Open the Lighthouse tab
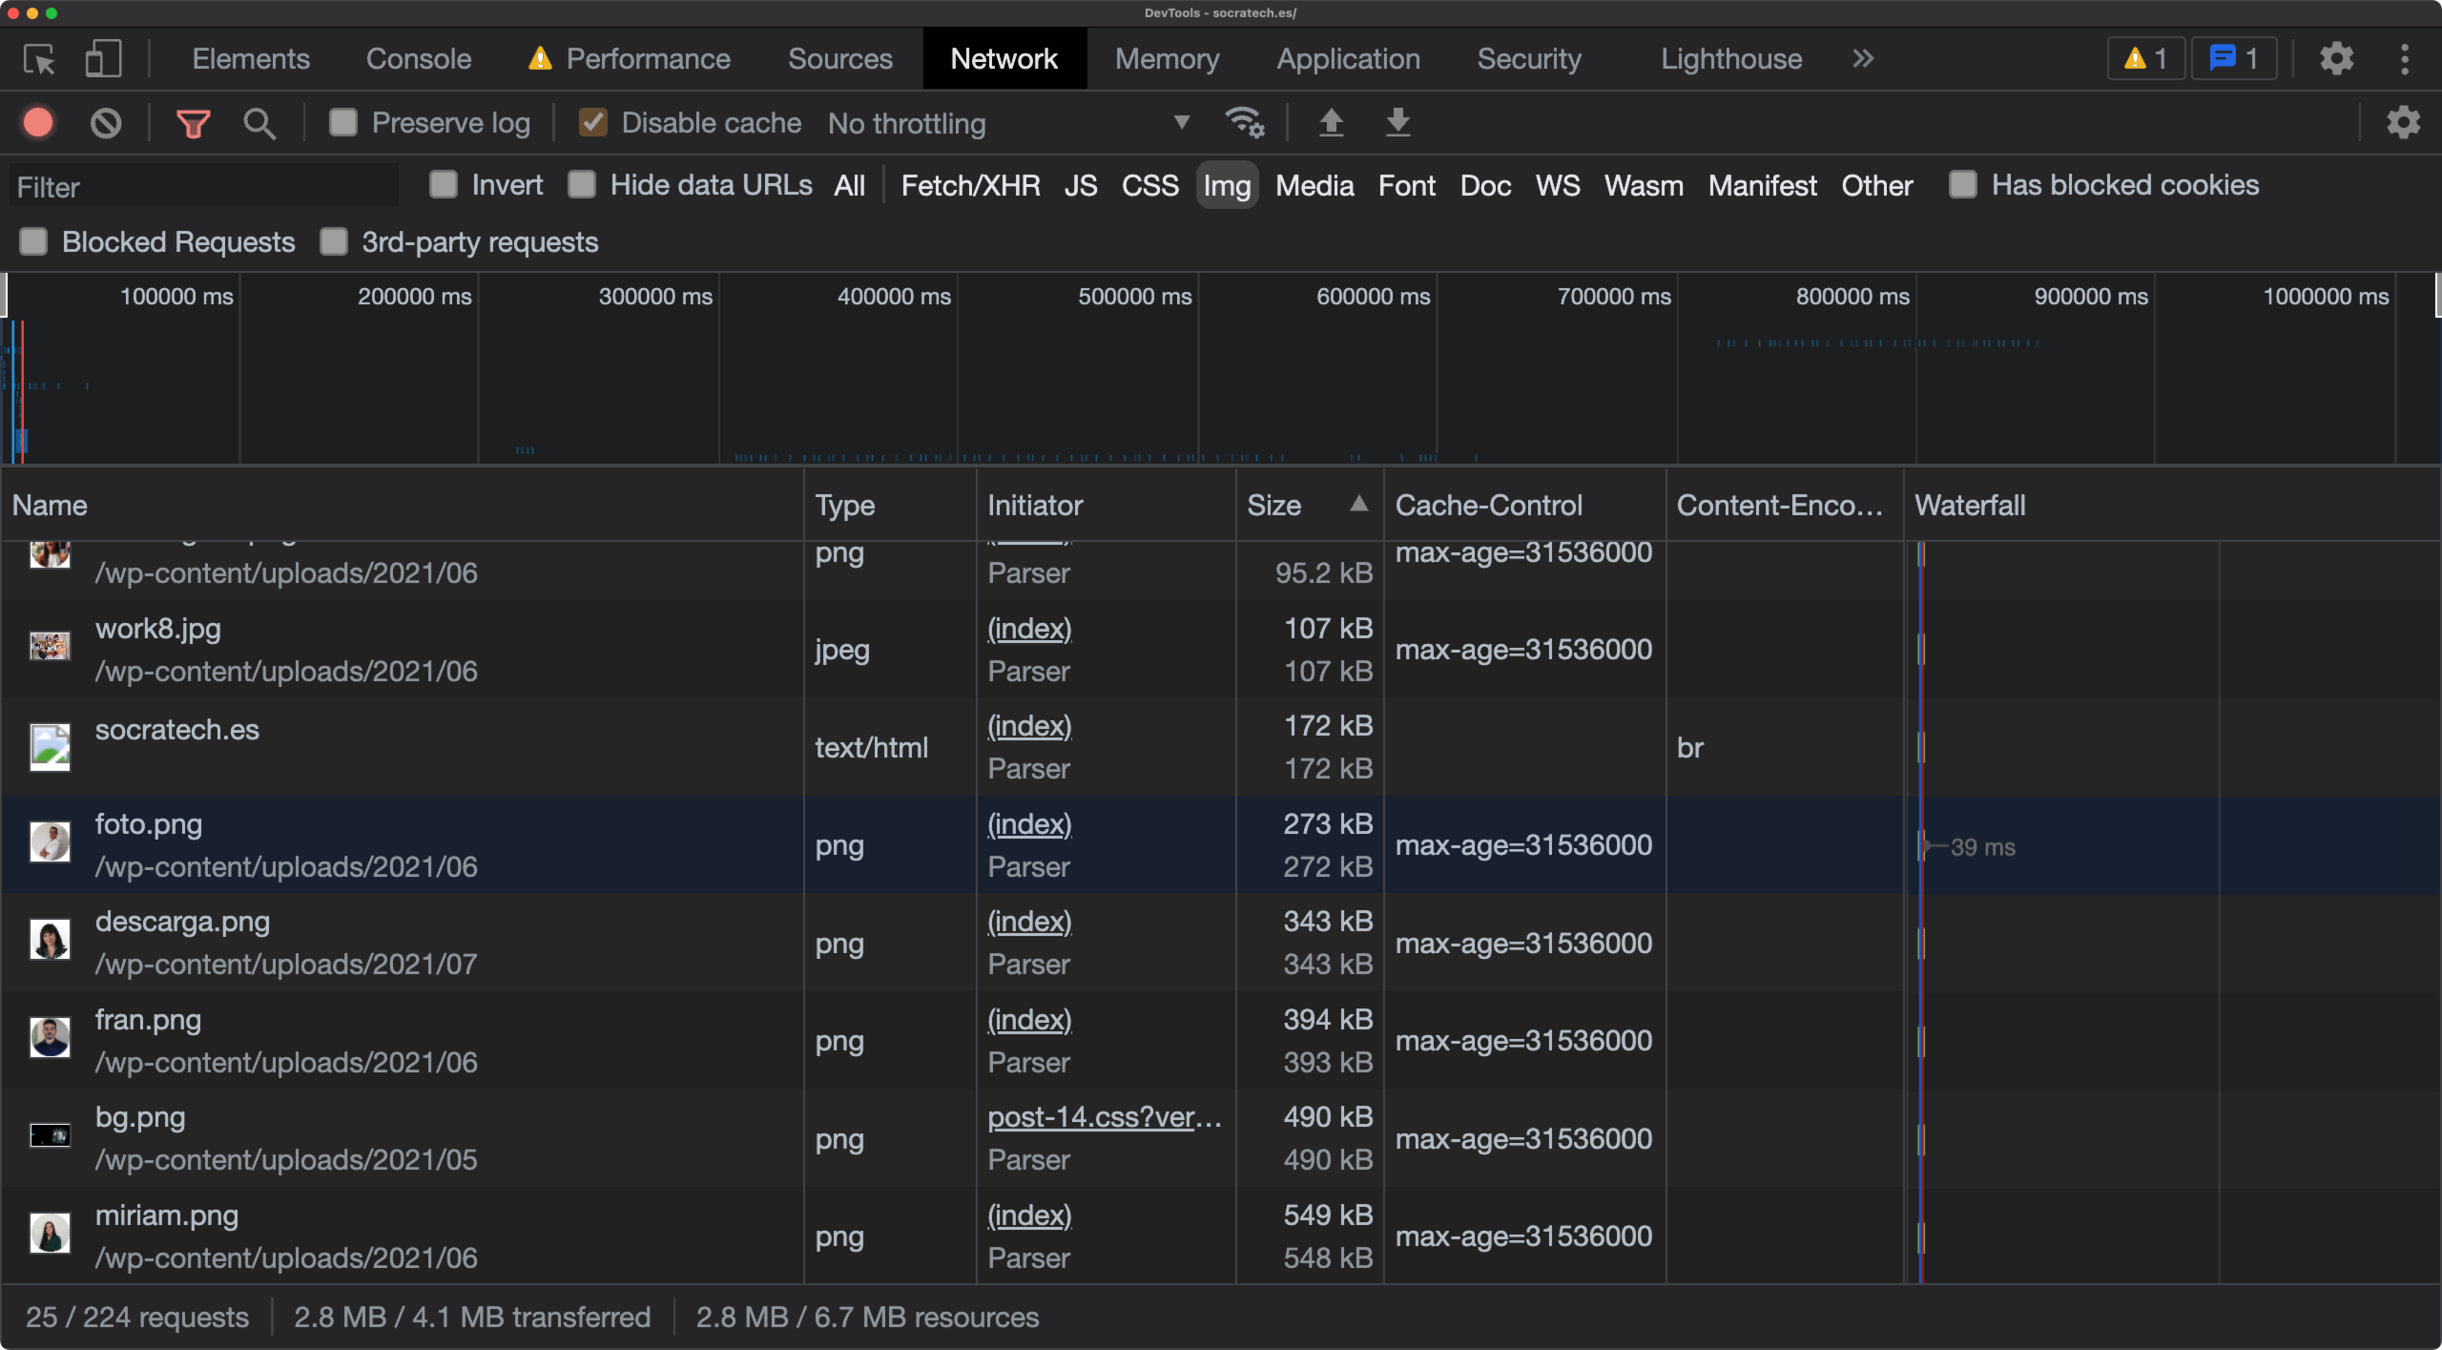 coord(1731,59)
